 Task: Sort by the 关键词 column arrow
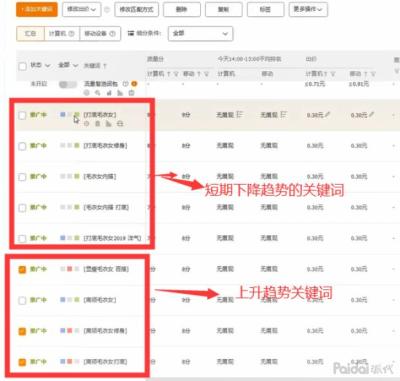tap(105, 66)
